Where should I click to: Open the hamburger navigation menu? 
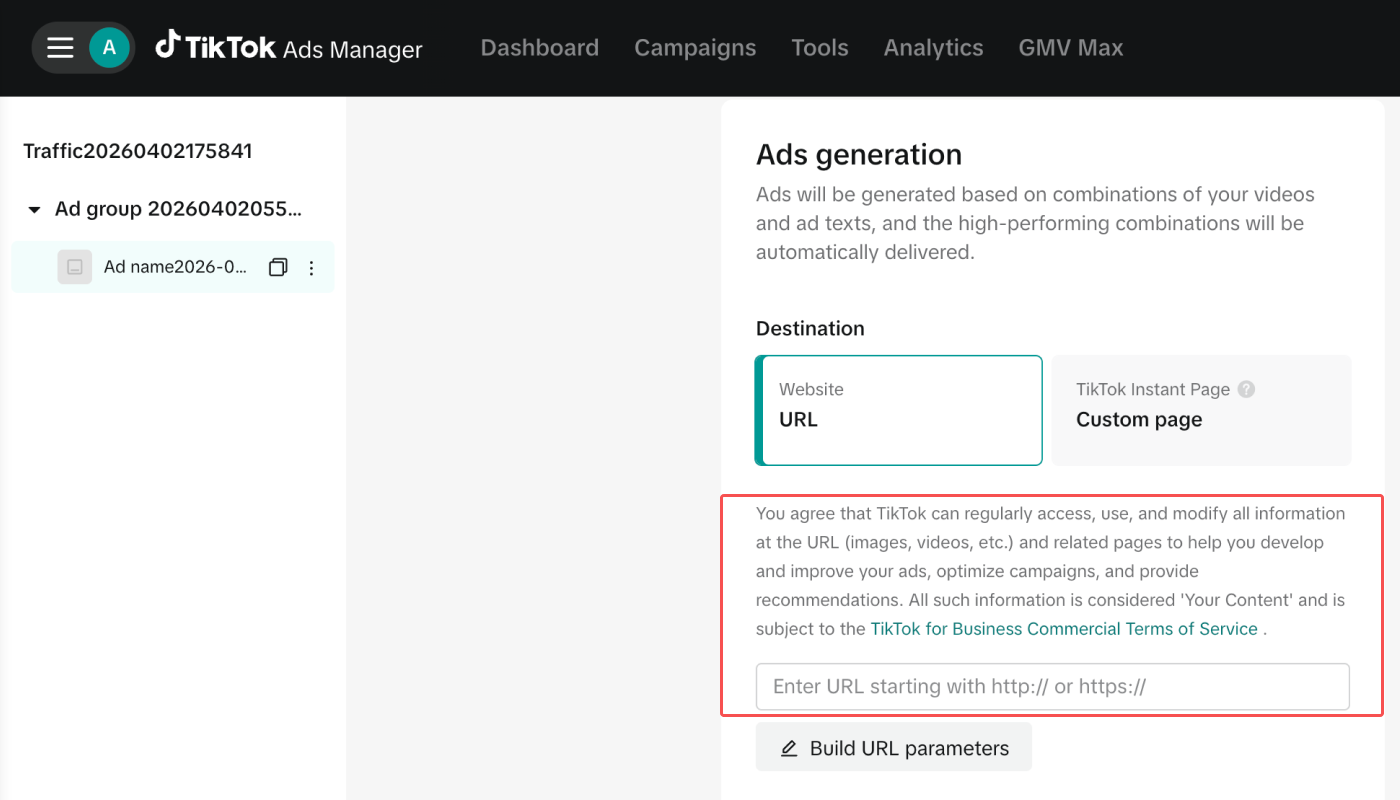pyautogui.click(x=60, y=48)
